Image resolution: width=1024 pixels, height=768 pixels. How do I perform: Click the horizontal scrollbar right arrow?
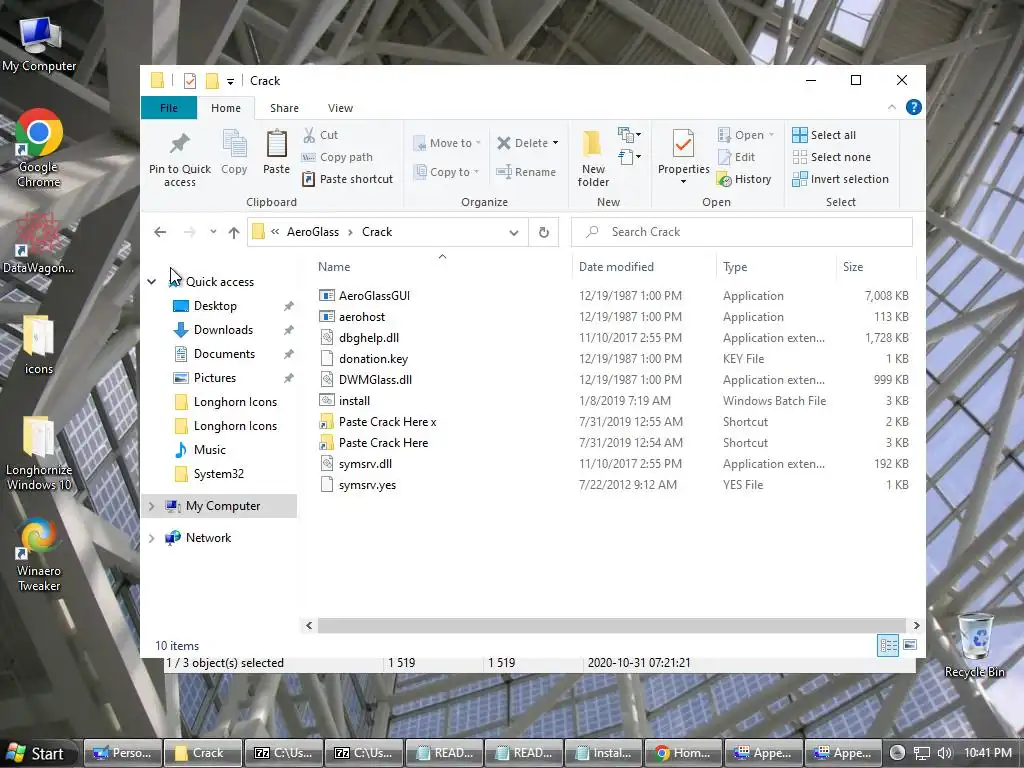916,626
